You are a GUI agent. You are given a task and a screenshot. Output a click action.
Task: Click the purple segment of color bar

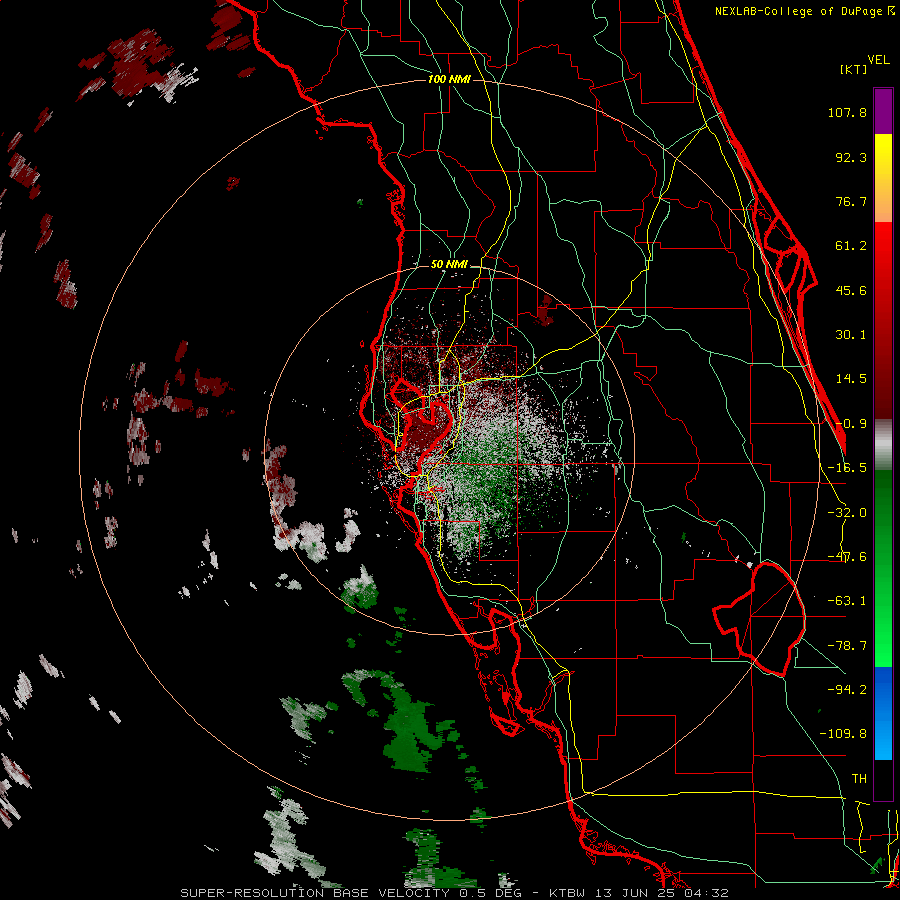pyautogui.click(x=883, y=111)
